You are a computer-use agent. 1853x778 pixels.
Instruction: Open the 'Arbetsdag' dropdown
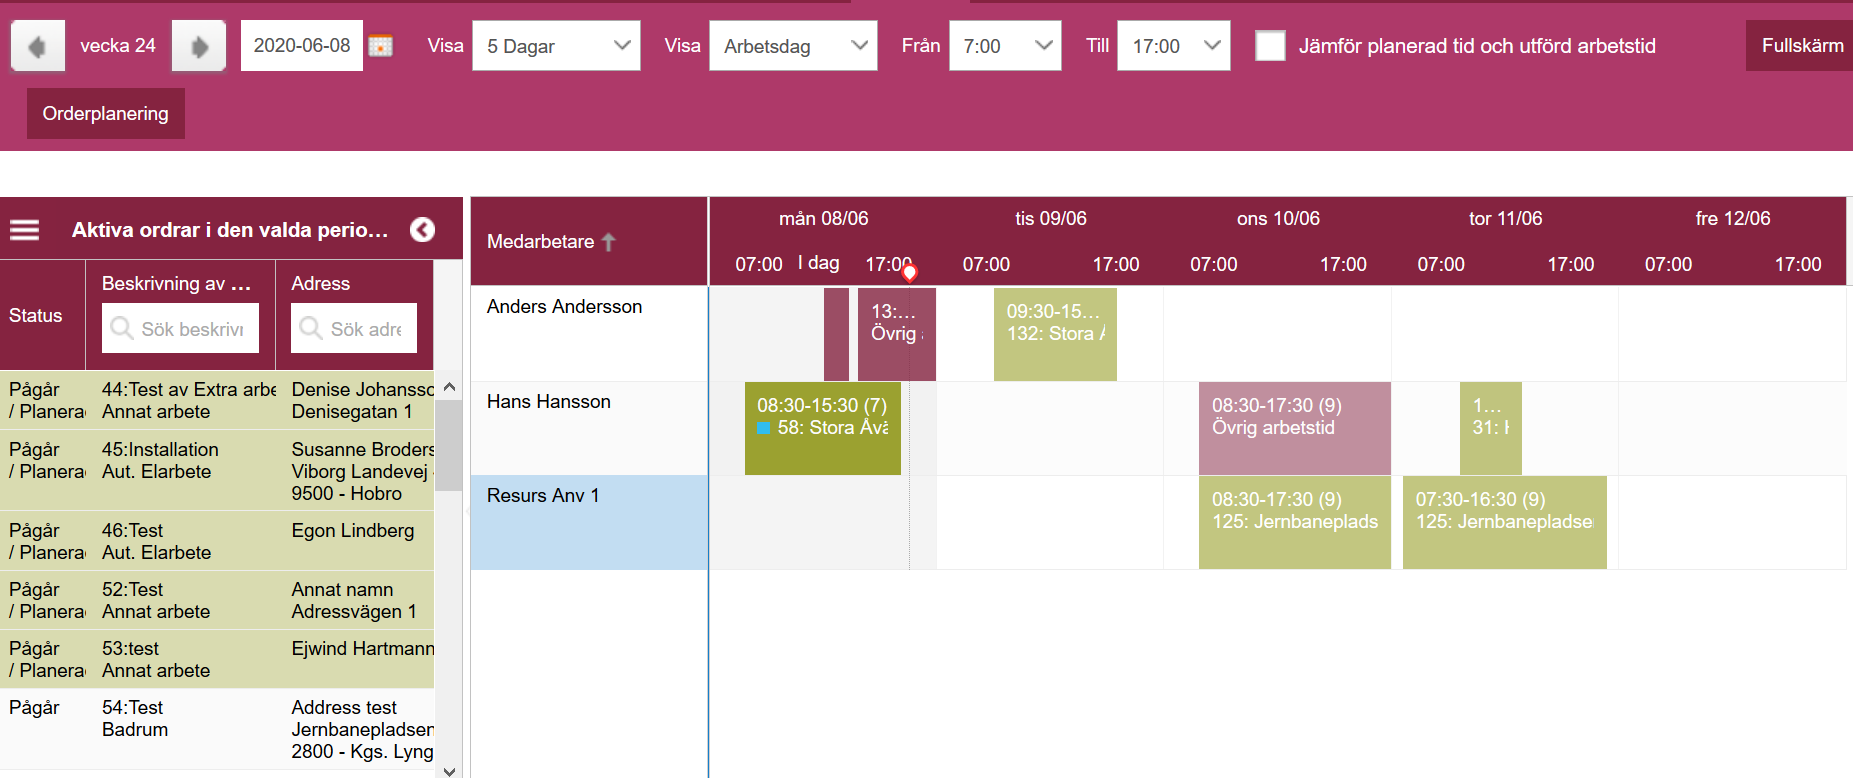(793, 46)
